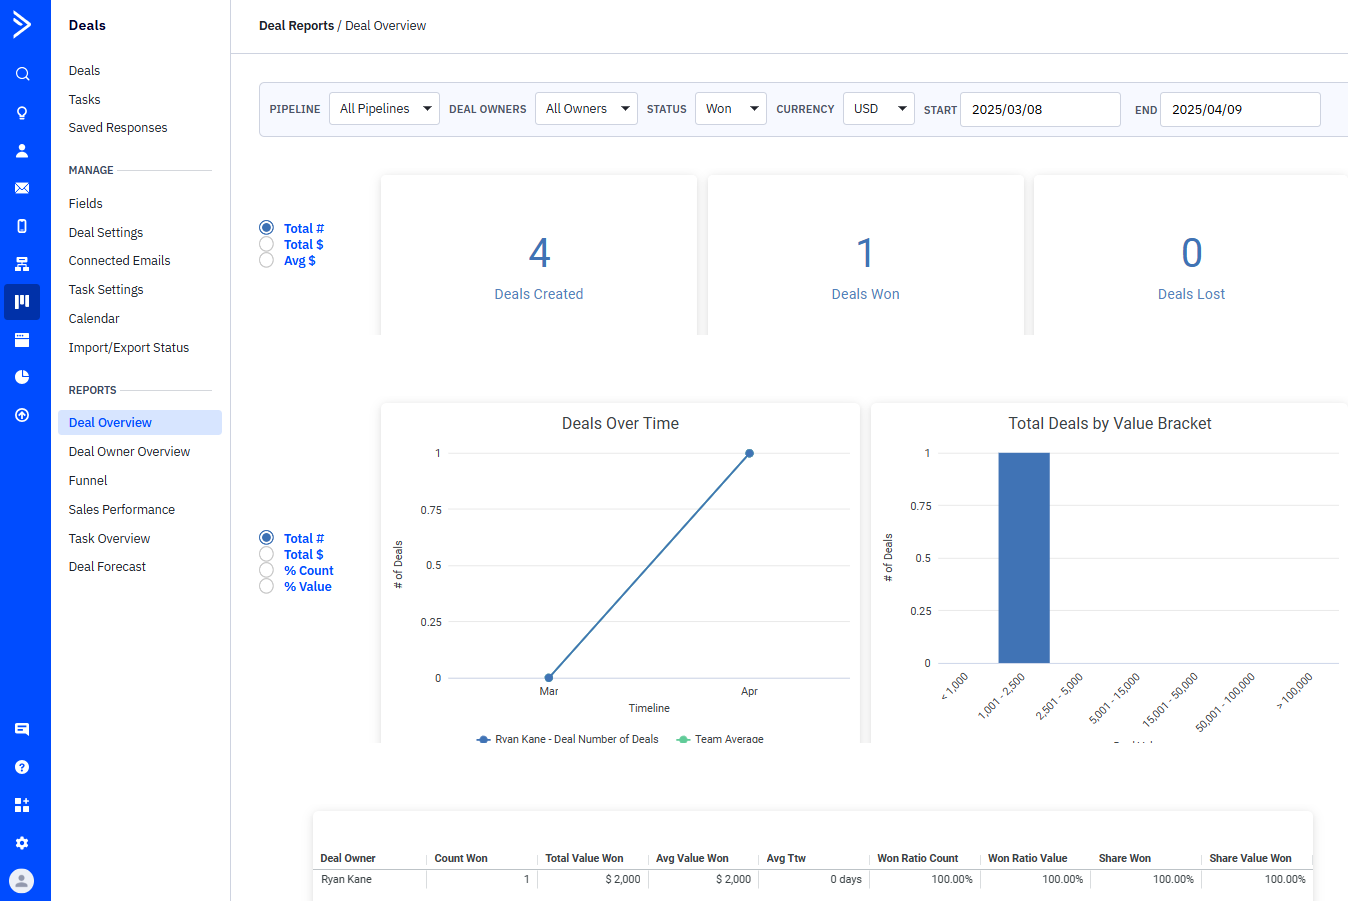Screen dimensions: 1348x901
Task: Open Deal Settings link
Action: [106, 233]
